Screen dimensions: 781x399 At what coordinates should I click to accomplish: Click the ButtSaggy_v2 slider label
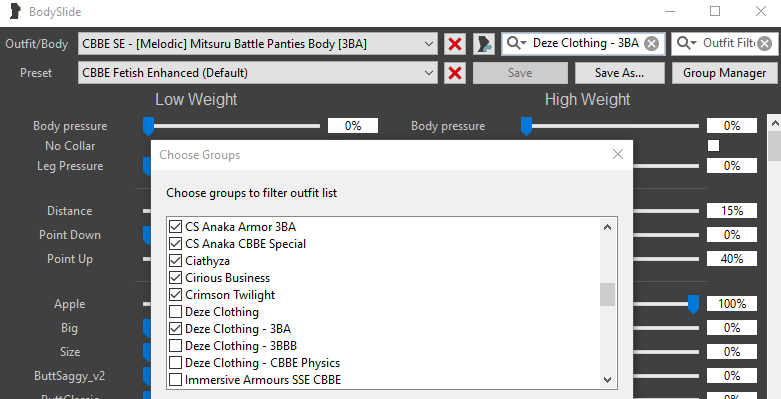tap(70, 376)
